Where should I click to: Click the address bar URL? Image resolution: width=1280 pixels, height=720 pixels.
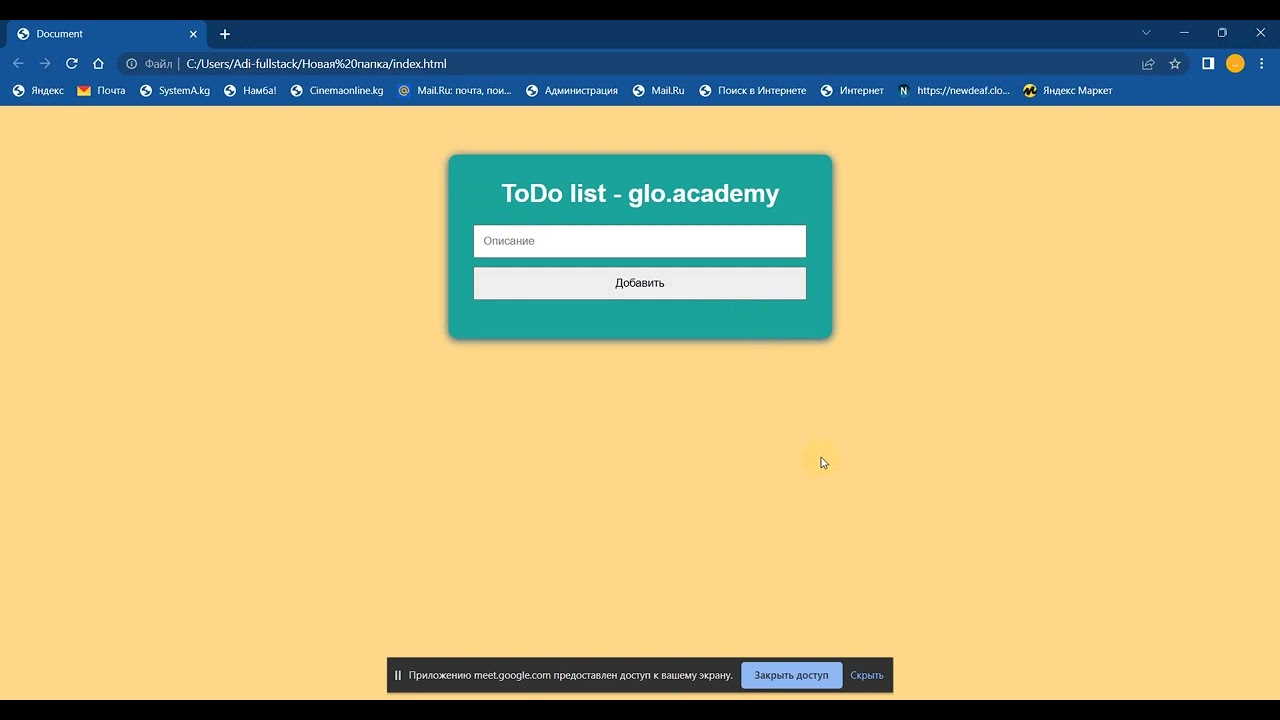tap(316, 64)
